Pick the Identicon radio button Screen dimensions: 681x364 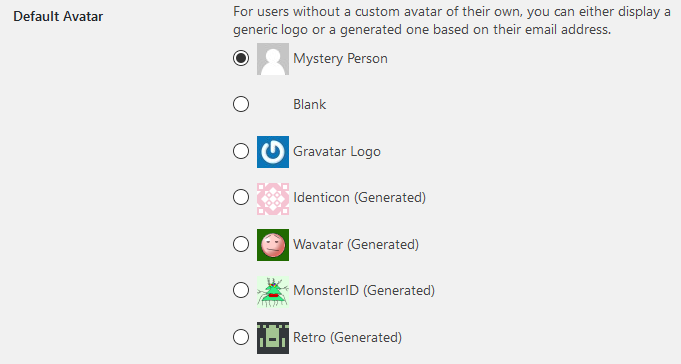[x=241, y=197]
